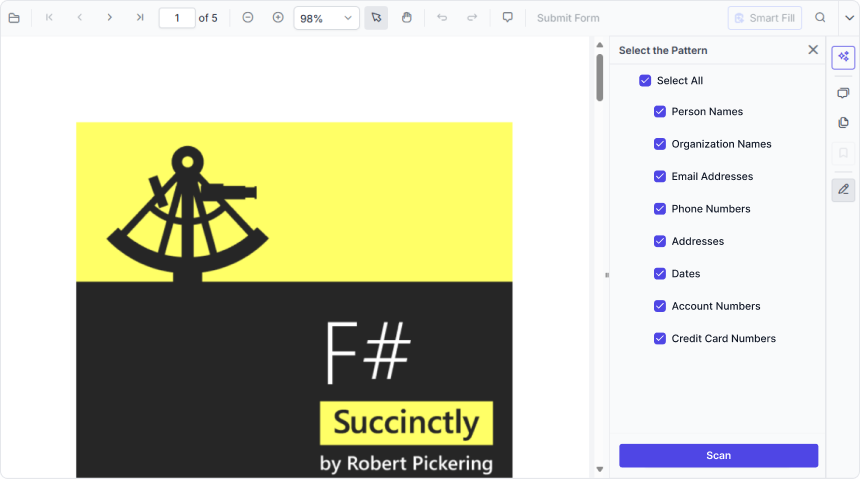
Task: Redo the last action
Action: coord(472,18)
